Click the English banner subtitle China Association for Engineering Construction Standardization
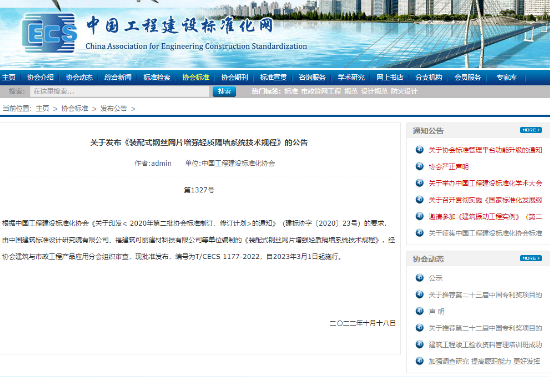Screen dimensions: 550x377 [196, 46]
